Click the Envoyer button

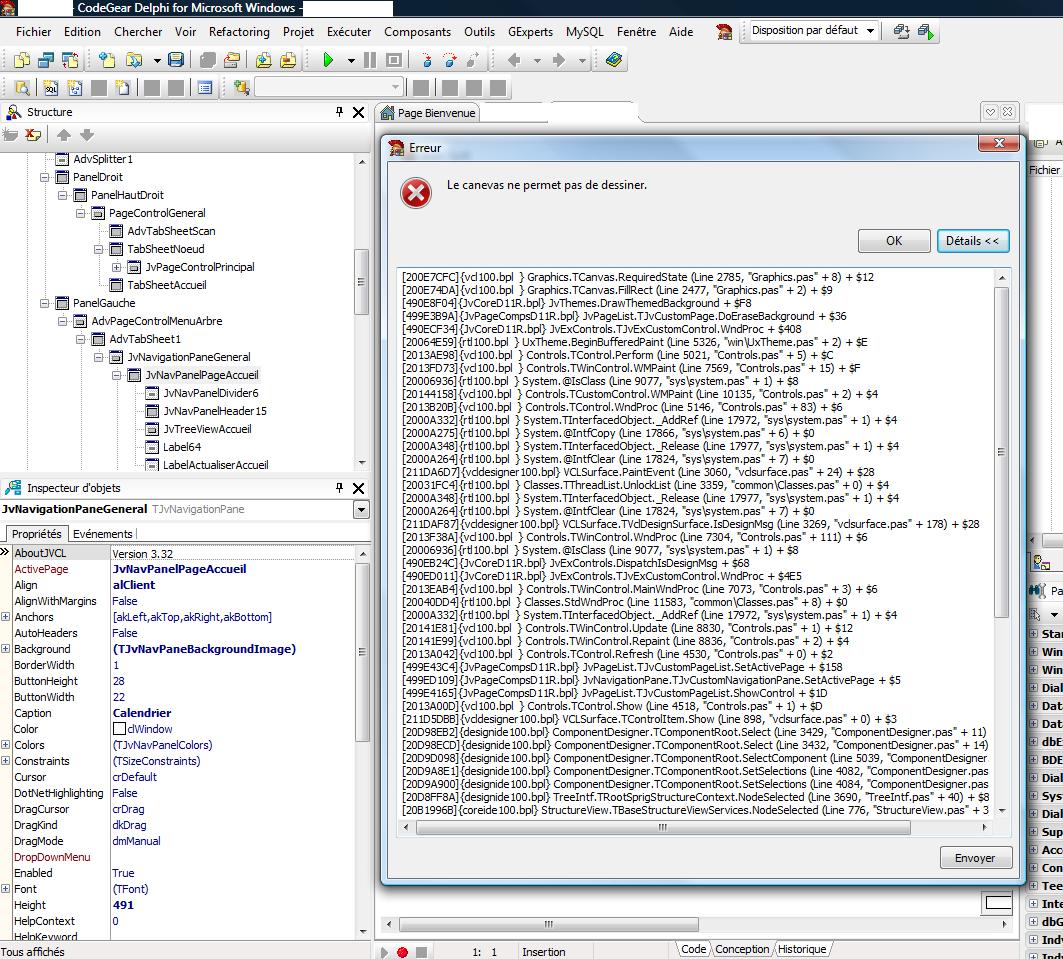point(975,858)
